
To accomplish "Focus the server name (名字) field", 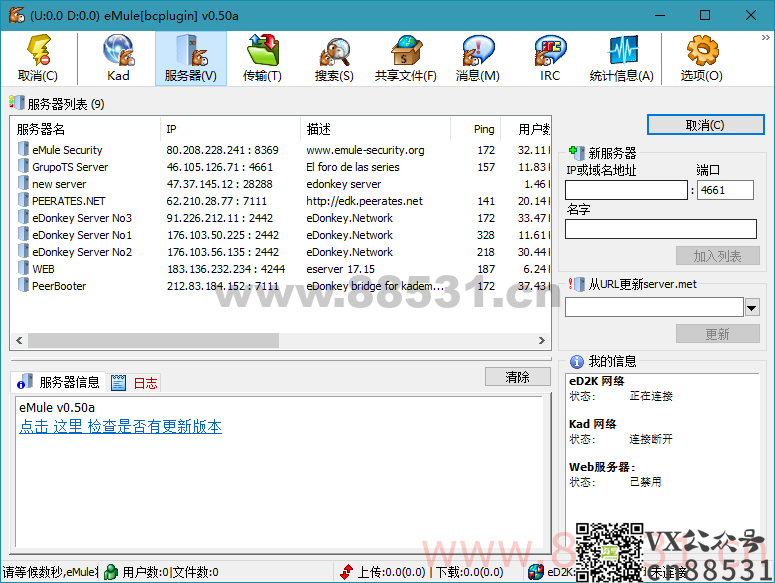I will [661, 229].
